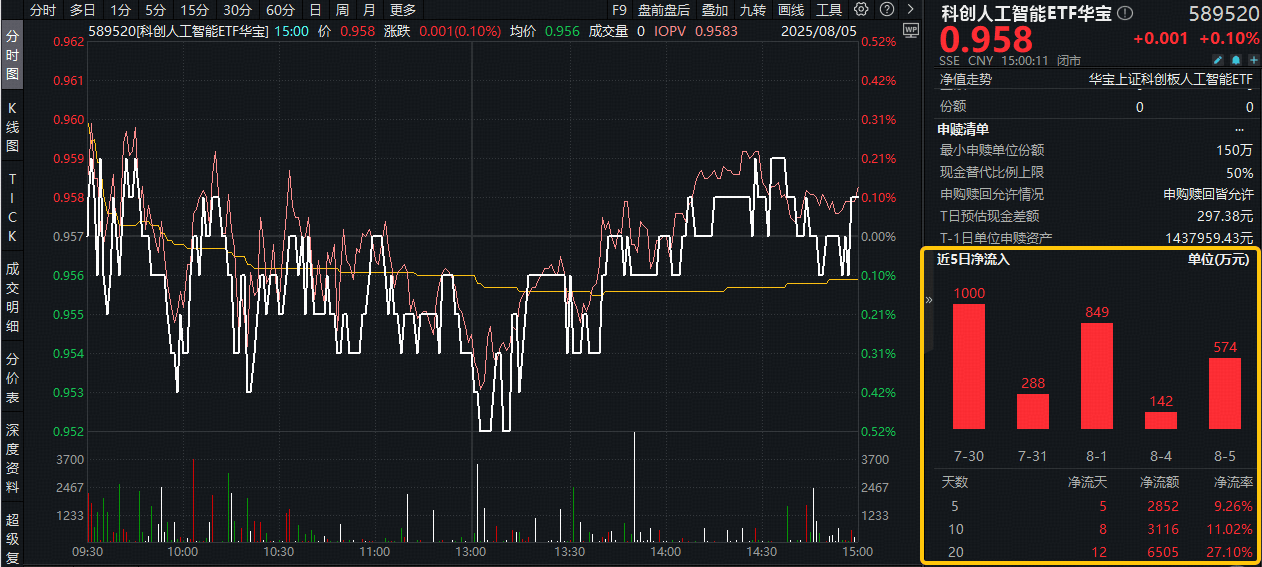Click the plus add-to-watchlist icon
Screen dimensions: 1262x567
1252,61
